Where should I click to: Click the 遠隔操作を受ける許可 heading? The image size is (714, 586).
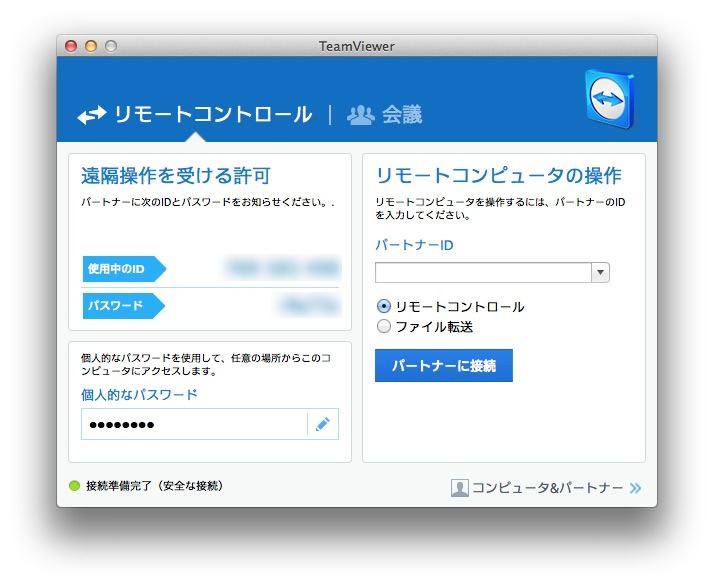(176, 176)
